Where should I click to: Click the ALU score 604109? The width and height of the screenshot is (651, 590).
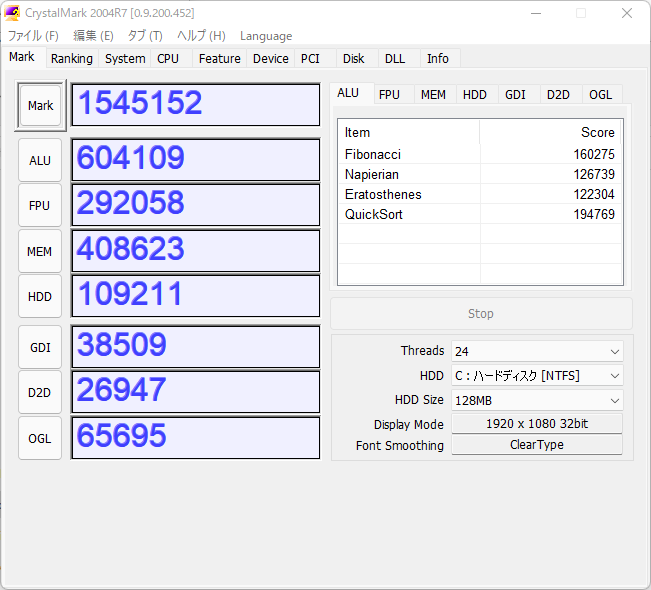pyautogui.click(x=196, y=160)
